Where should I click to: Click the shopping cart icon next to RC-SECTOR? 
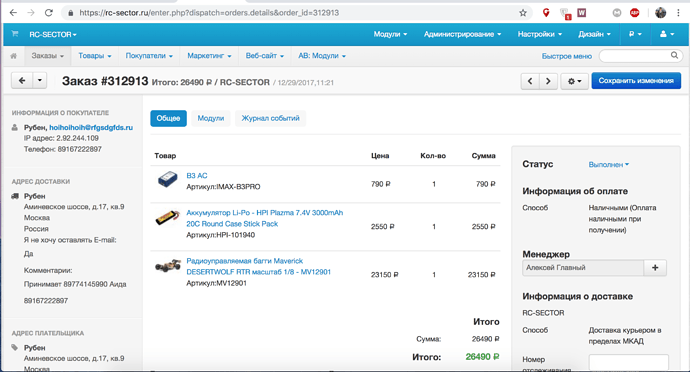pyautogui.click(x=15, y=34)
